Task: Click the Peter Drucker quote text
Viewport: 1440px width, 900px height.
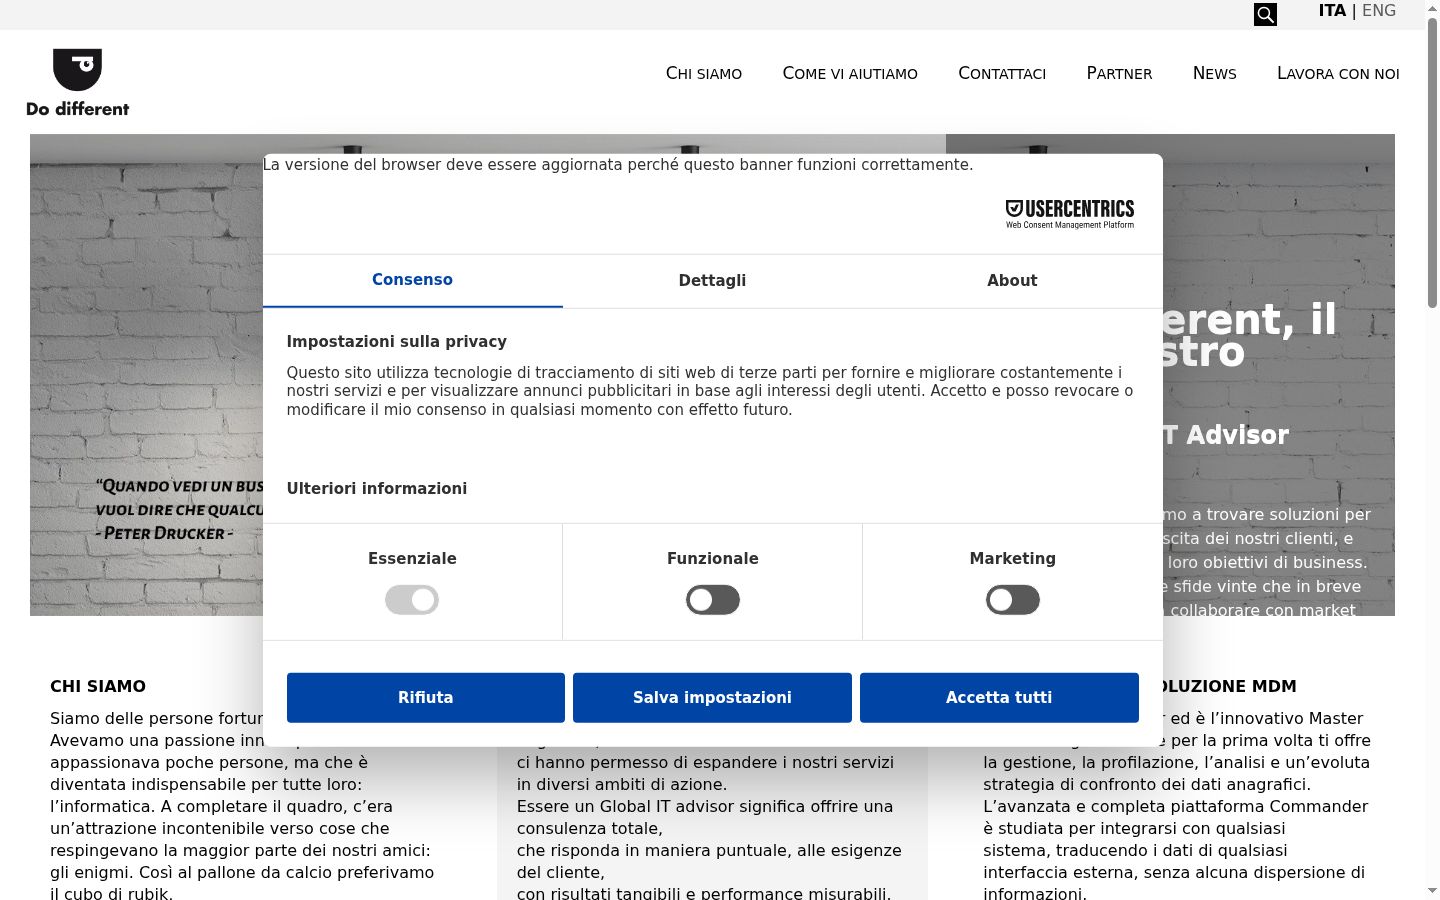Action: click(x=180, y=510)
